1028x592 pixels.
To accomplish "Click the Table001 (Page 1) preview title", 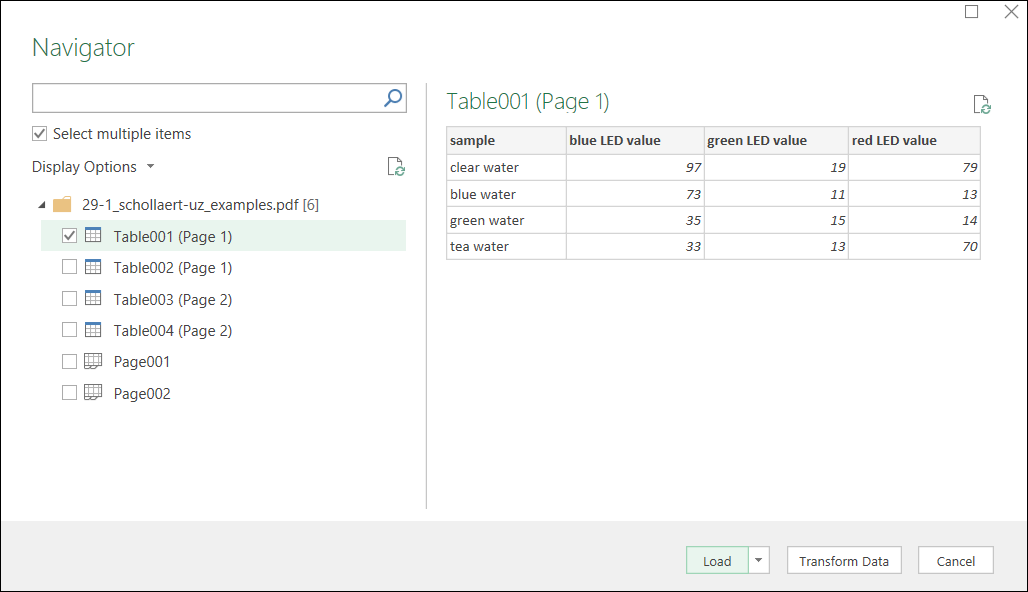I will click(528, 102).
